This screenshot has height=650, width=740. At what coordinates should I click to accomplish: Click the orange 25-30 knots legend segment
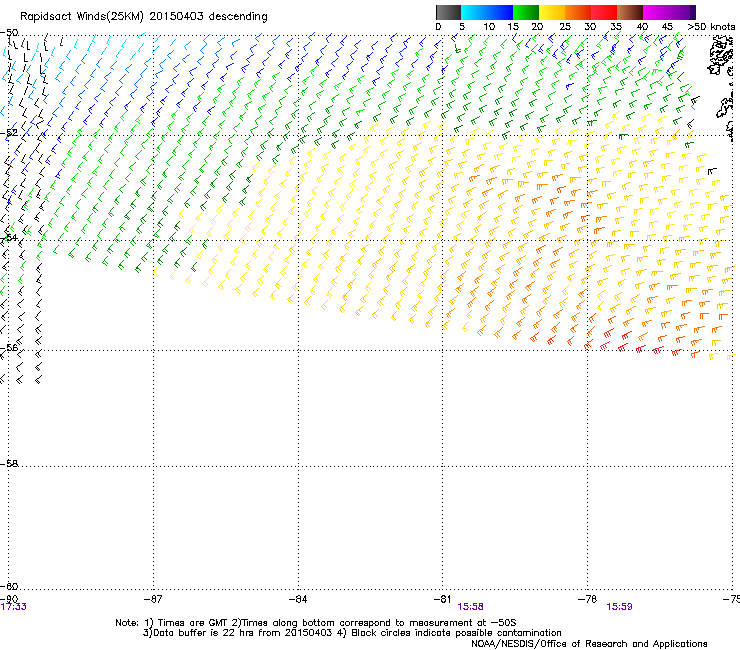578,12
